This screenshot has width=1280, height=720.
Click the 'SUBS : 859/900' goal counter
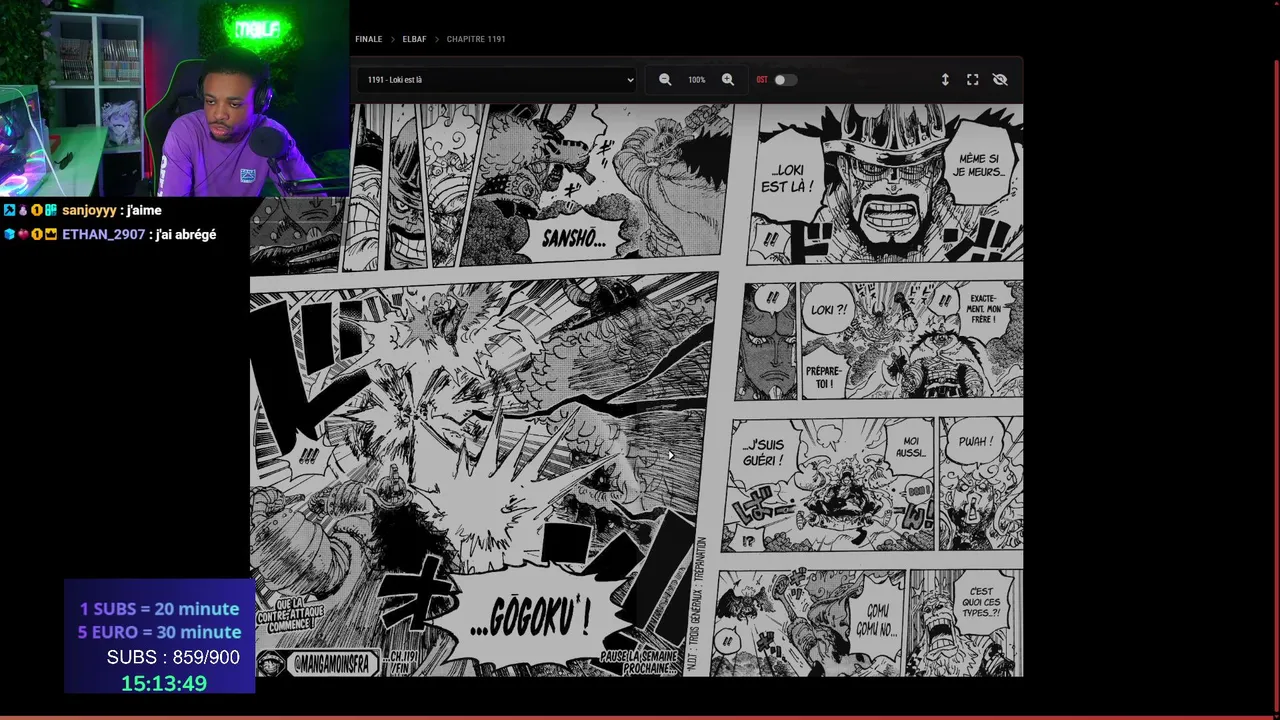point(173,657)
